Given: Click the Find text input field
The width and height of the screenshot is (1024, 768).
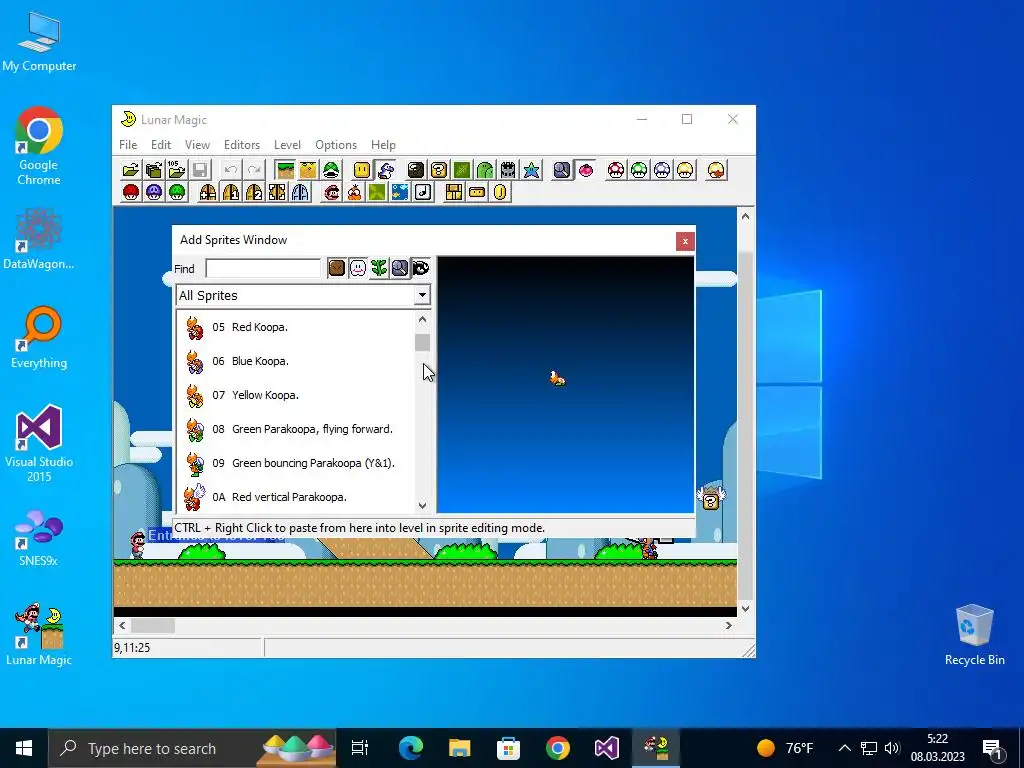Looking at the screenshot, I should (x=263, y=268).
